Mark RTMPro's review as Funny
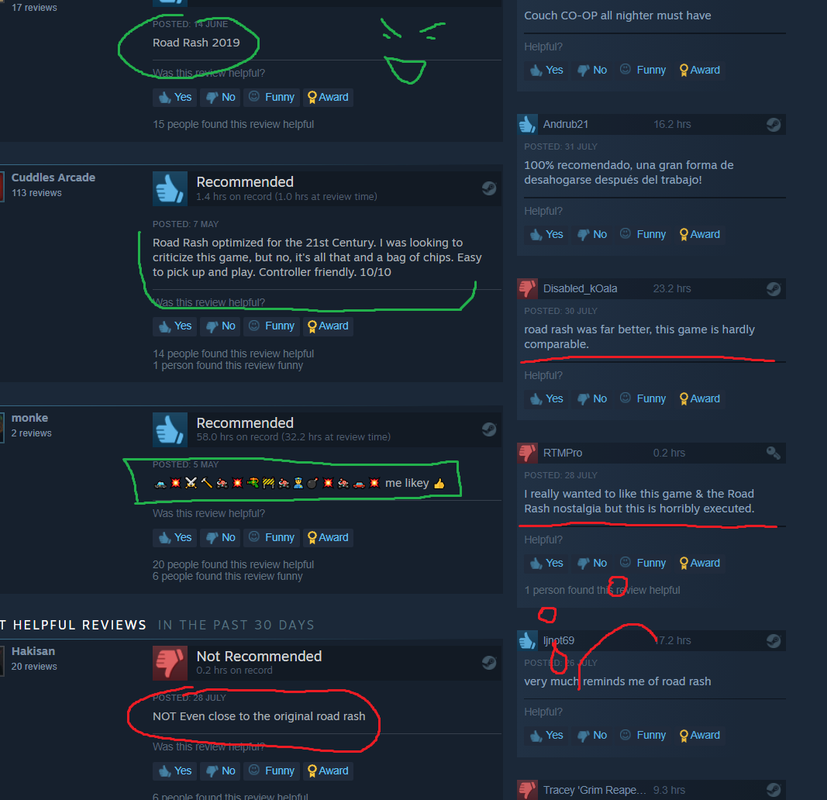 643,563
